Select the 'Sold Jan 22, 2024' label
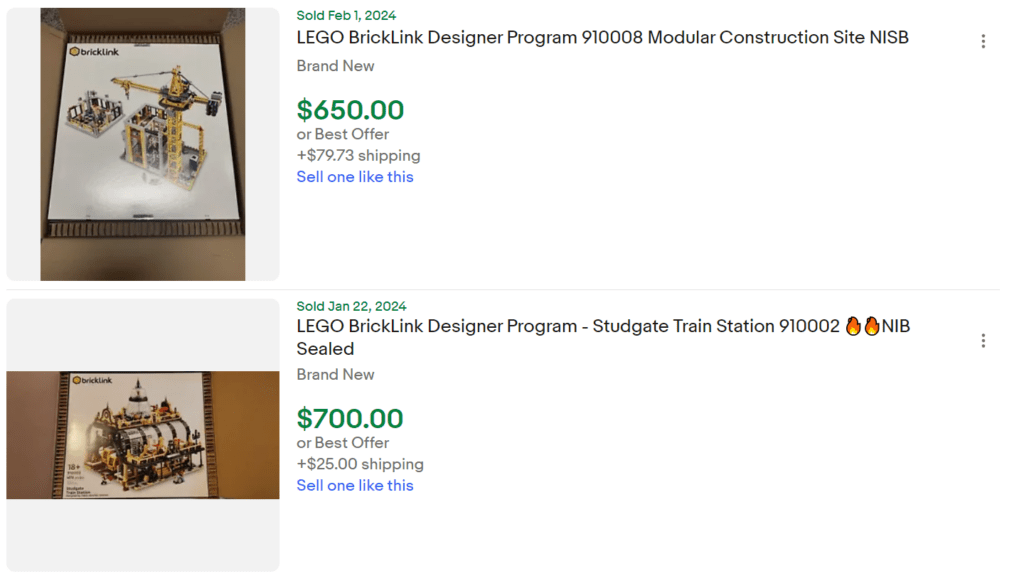 pos(352,306)
